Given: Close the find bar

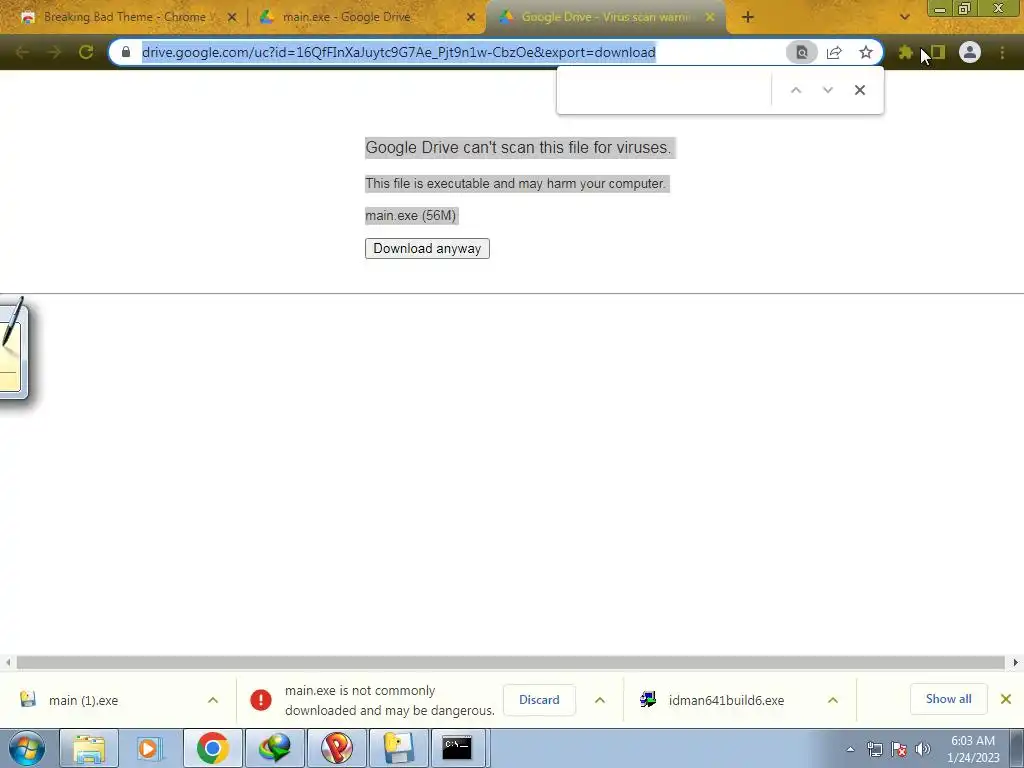Looking at the screenshot, I should pos(859,90).
